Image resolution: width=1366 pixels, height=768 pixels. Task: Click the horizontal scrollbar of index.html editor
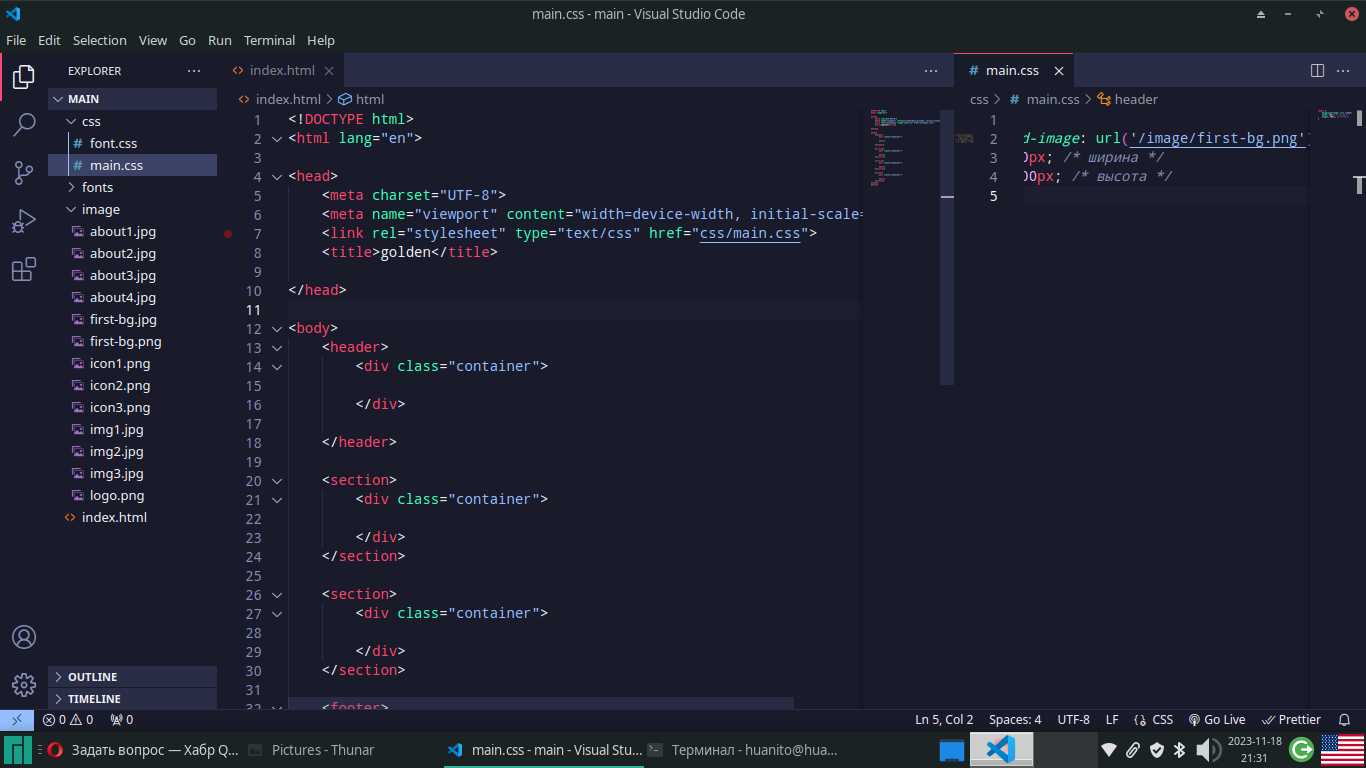[541, 704]
